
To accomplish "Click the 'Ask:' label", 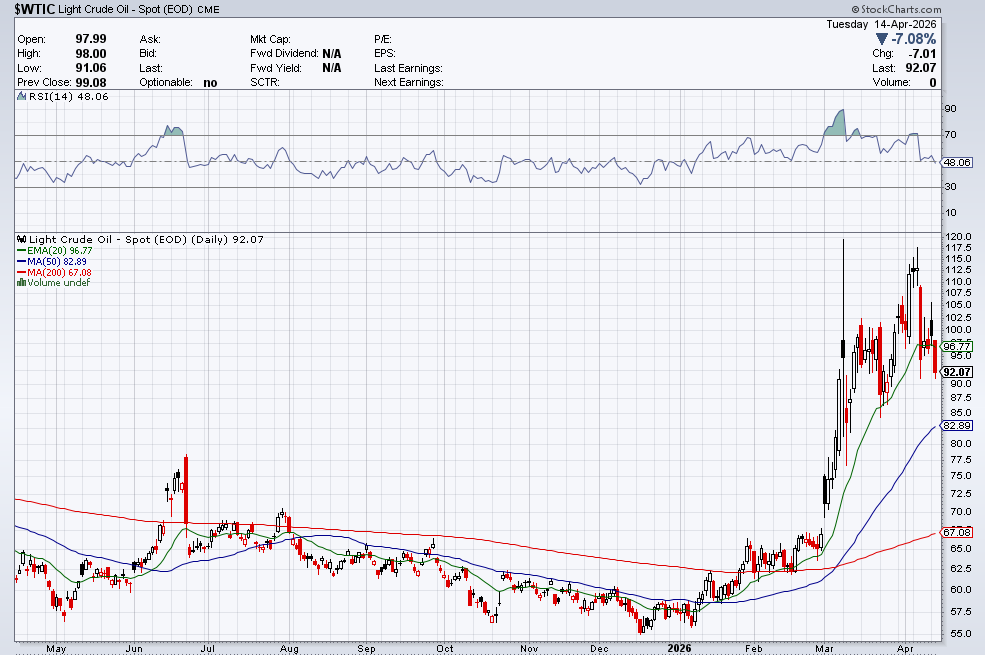I will point(150,39).
